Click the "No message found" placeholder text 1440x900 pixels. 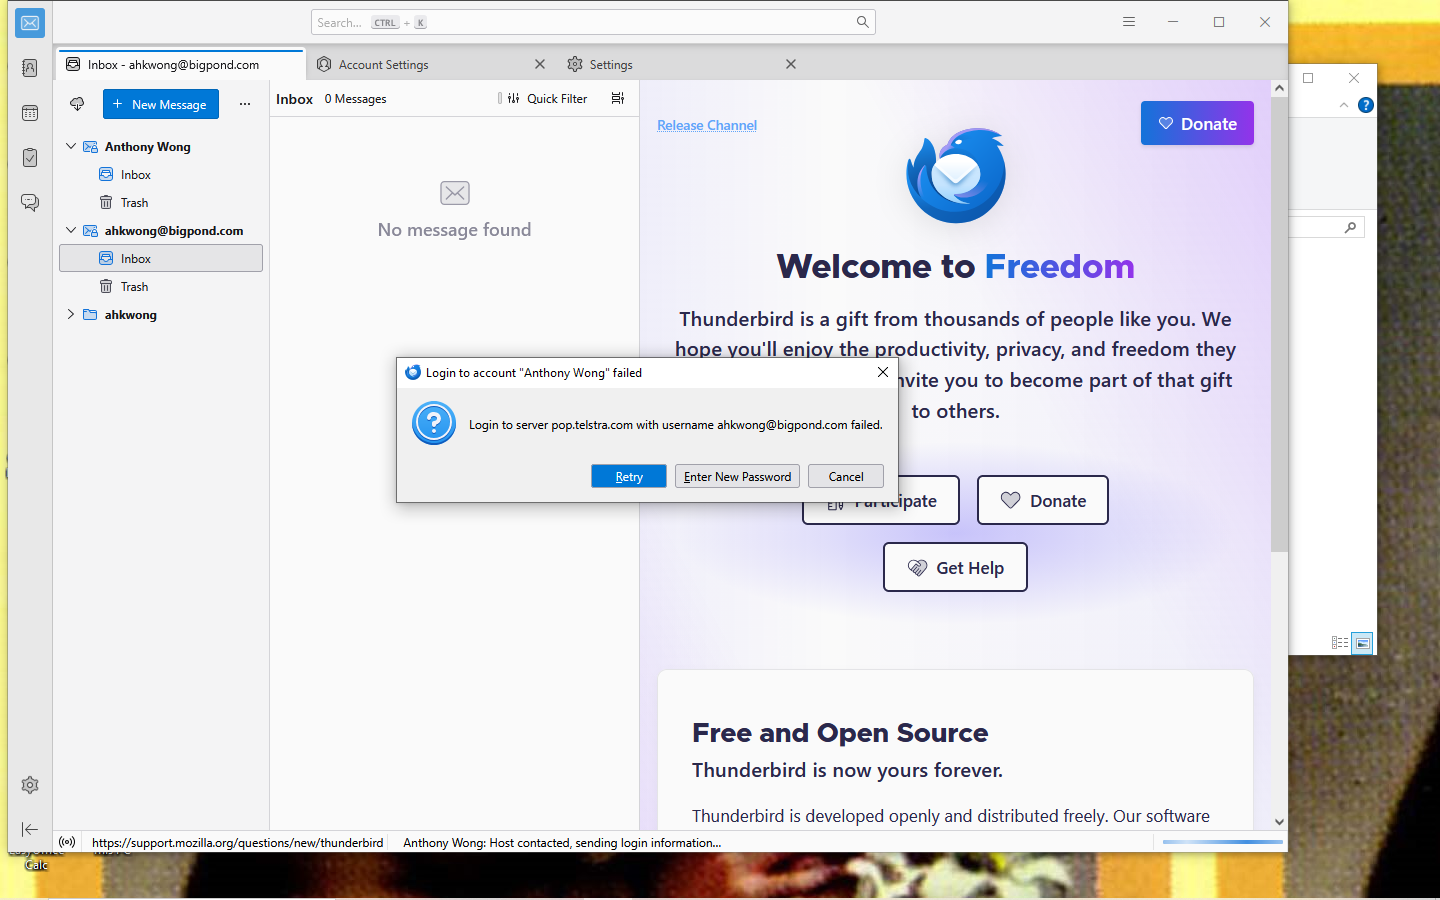(454, 229)
